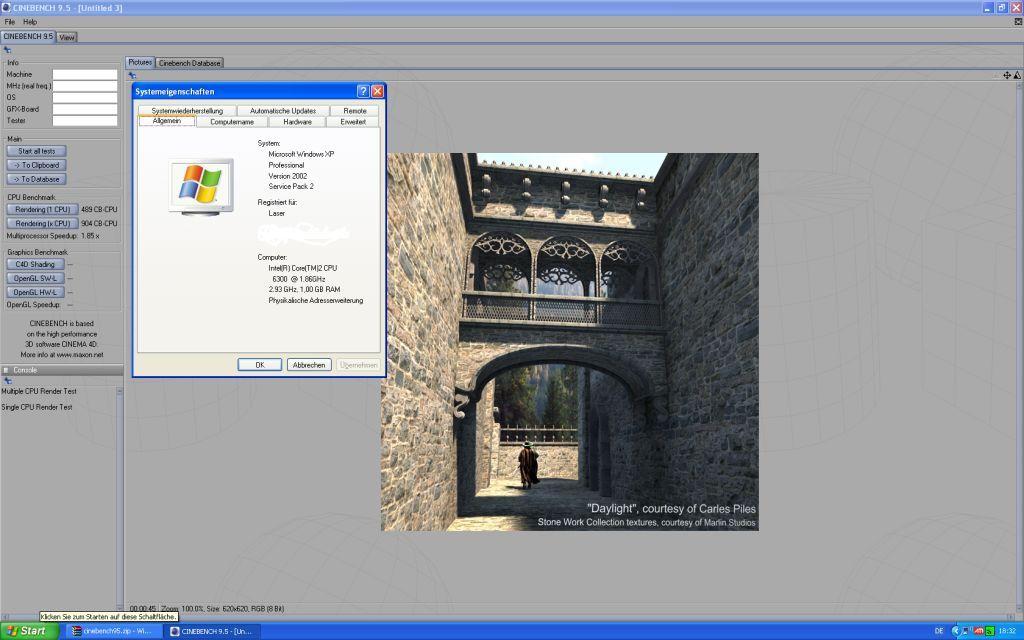This screenshot has width=1024, height=640.
Task: Click the taskbar clock showing 18:32
Action: [x=1007, y=631]
